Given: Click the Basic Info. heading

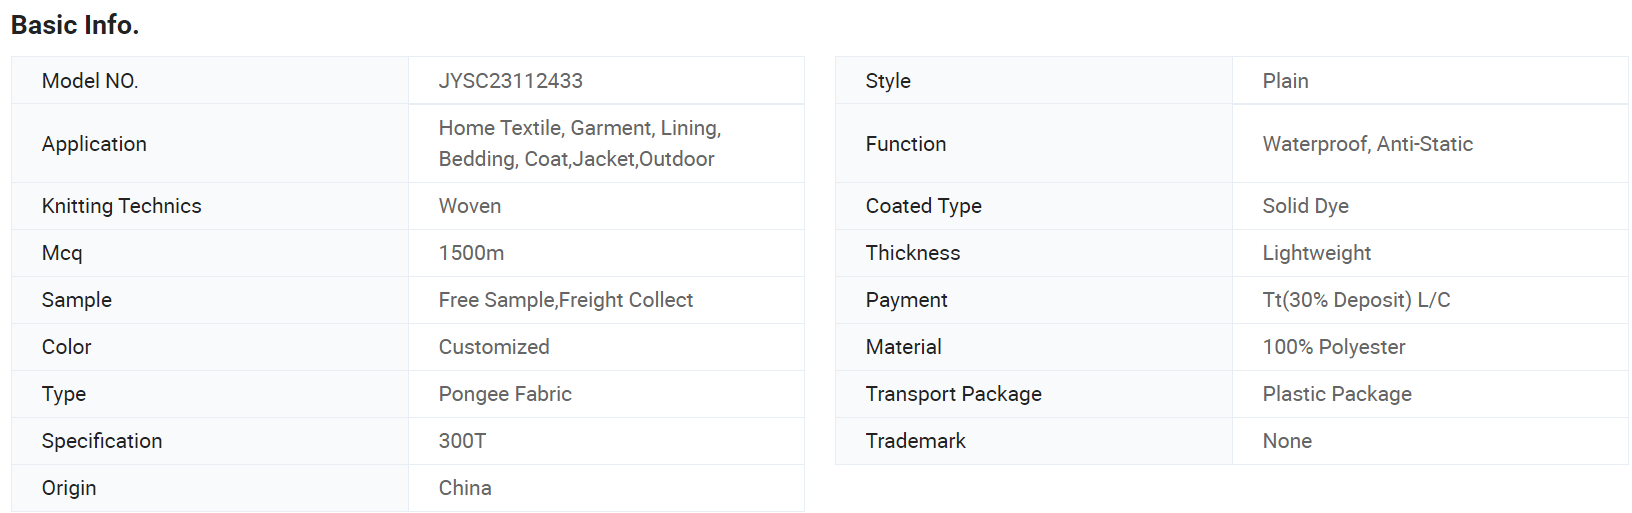Looking at the screenshot, I should [x=75, y=25].
